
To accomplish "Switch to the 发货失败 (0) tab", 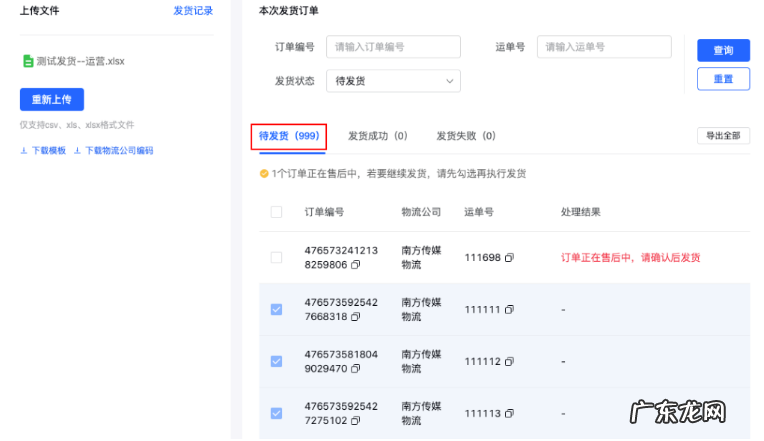I will tap(466, 136).
